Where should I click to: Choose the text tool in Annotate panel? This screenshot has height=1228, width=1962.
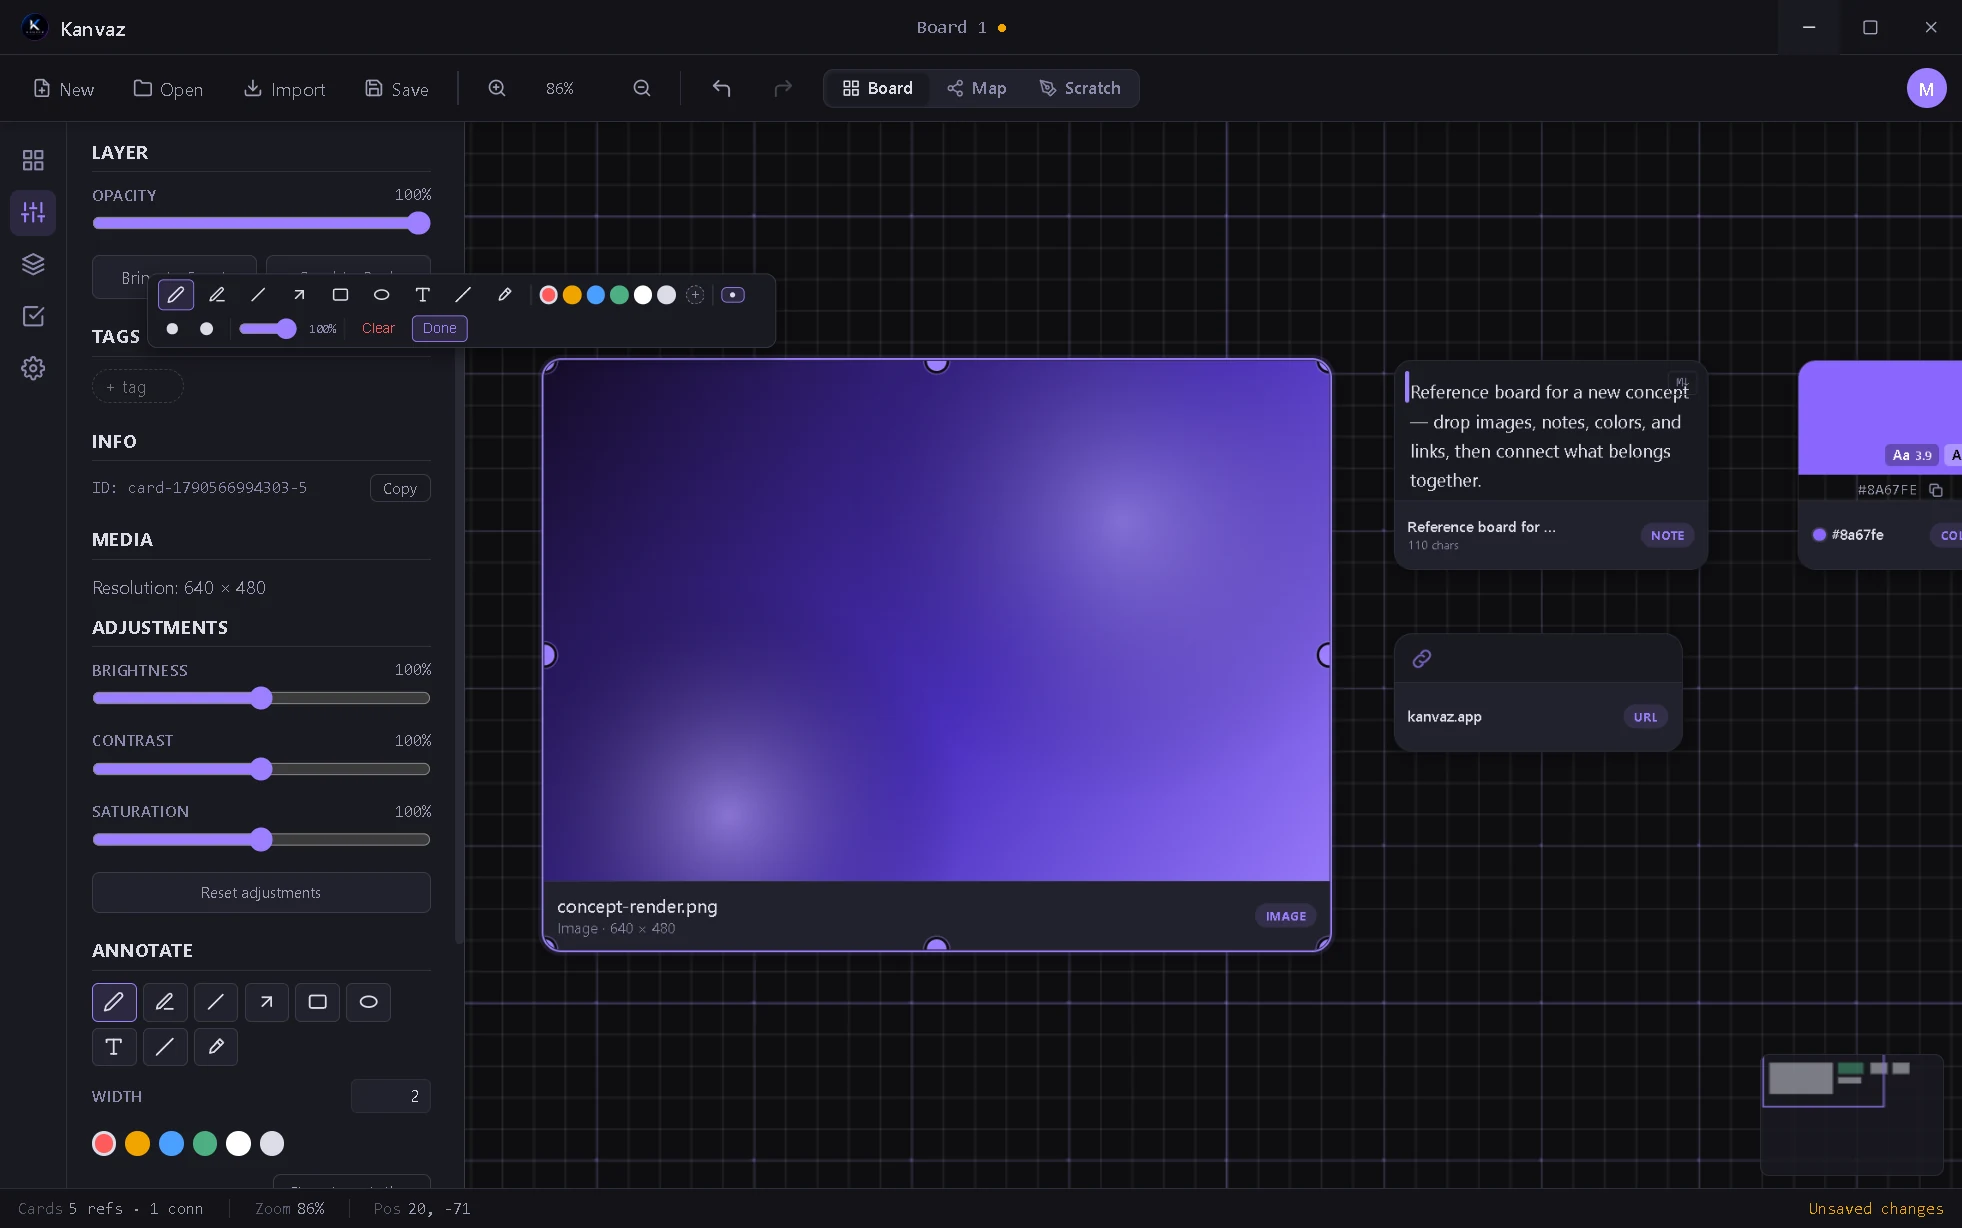114,1047
